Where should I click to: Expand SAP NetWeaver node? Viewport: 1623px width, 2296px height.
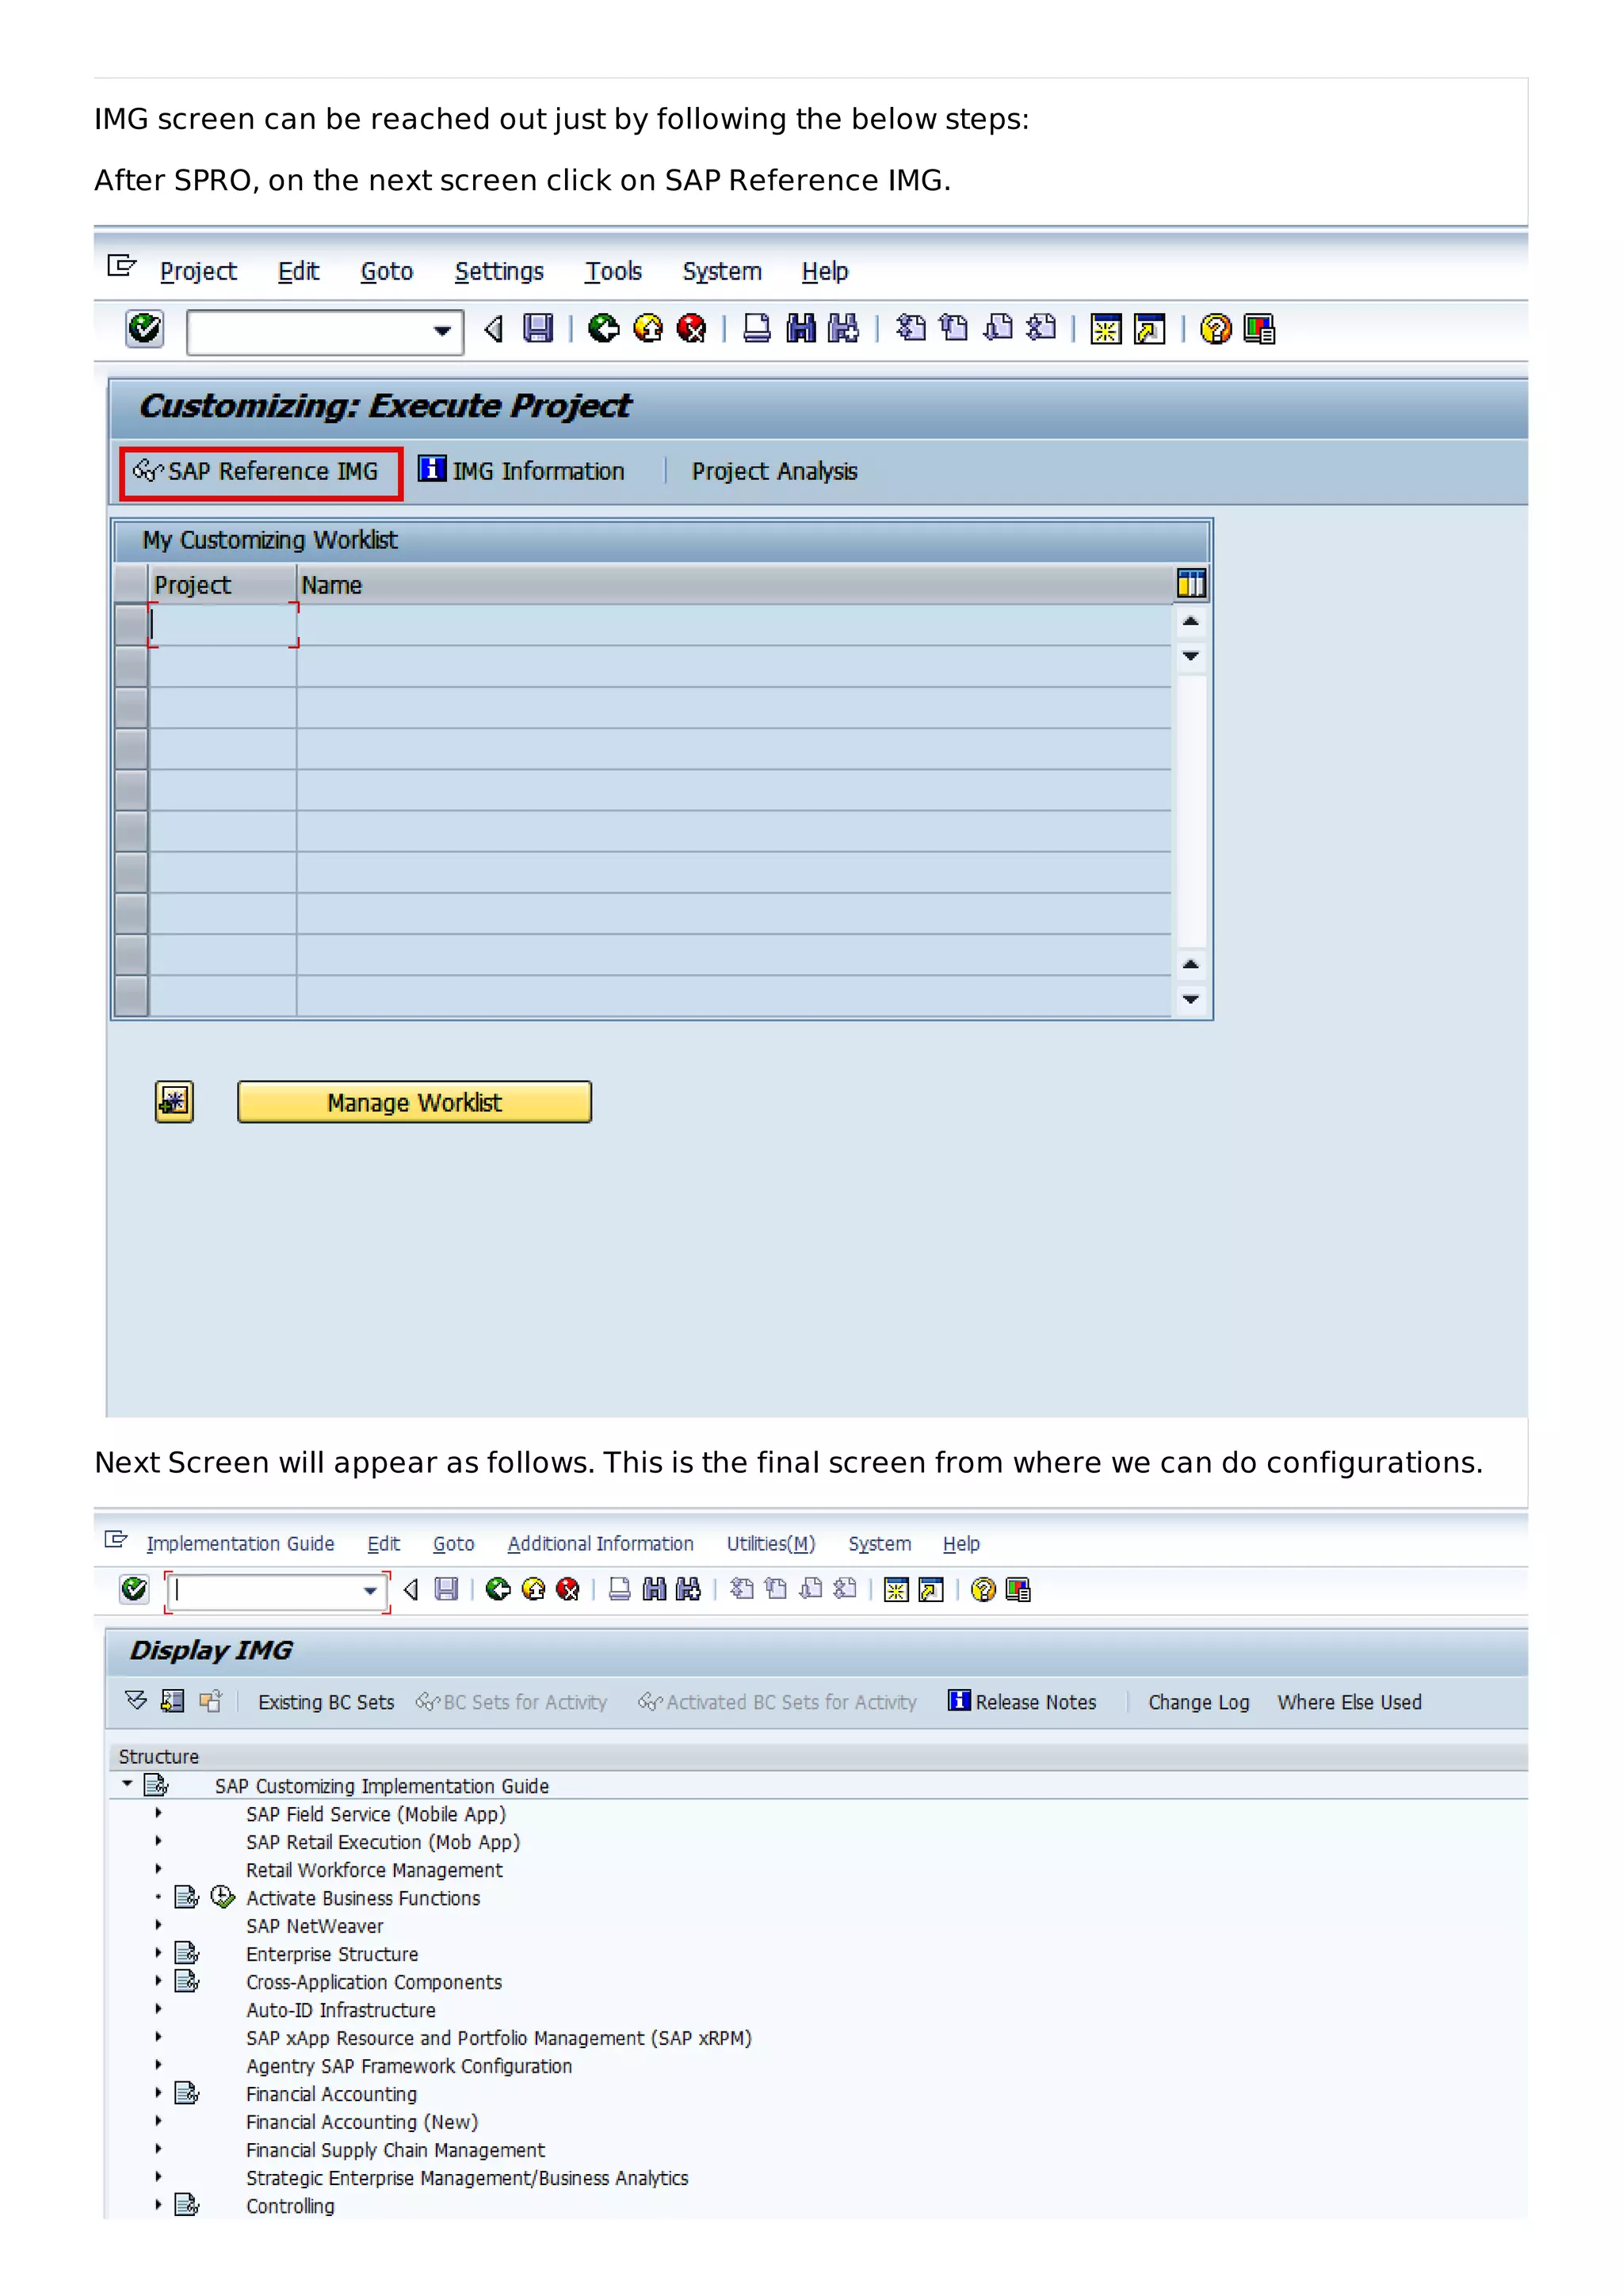click(158, 1924)
